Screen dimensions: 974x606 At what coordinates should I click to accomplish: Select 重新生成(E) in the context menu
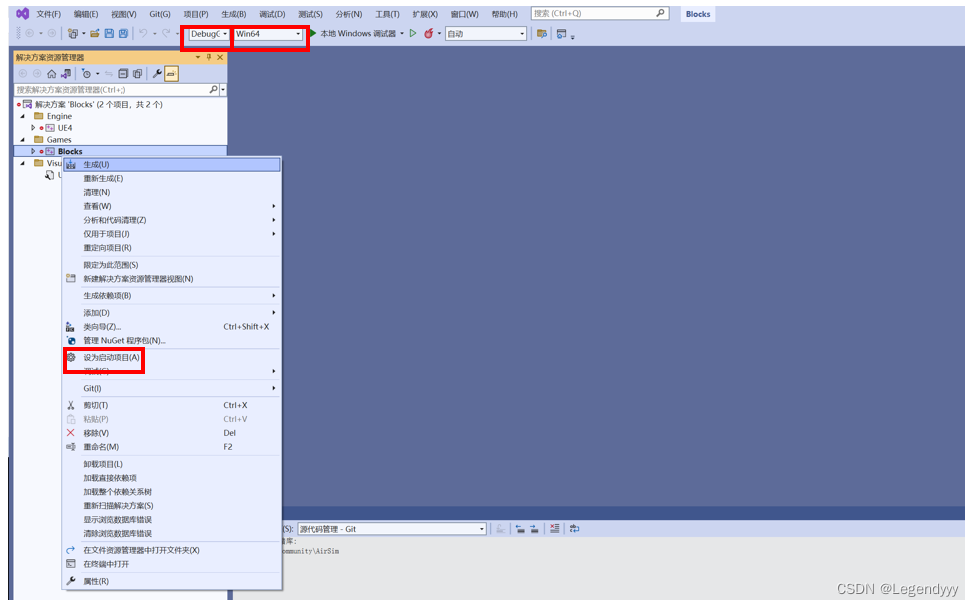[172, 178]
